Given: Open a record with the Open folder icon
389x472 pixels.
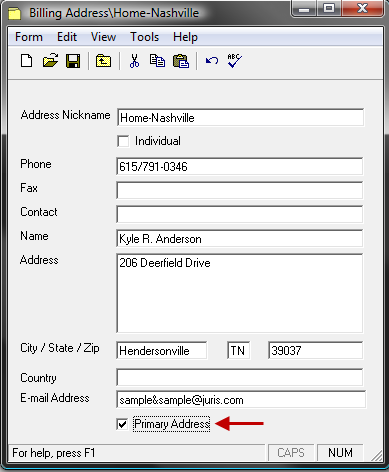Looking at the screenshot, I should coord(50,61).
